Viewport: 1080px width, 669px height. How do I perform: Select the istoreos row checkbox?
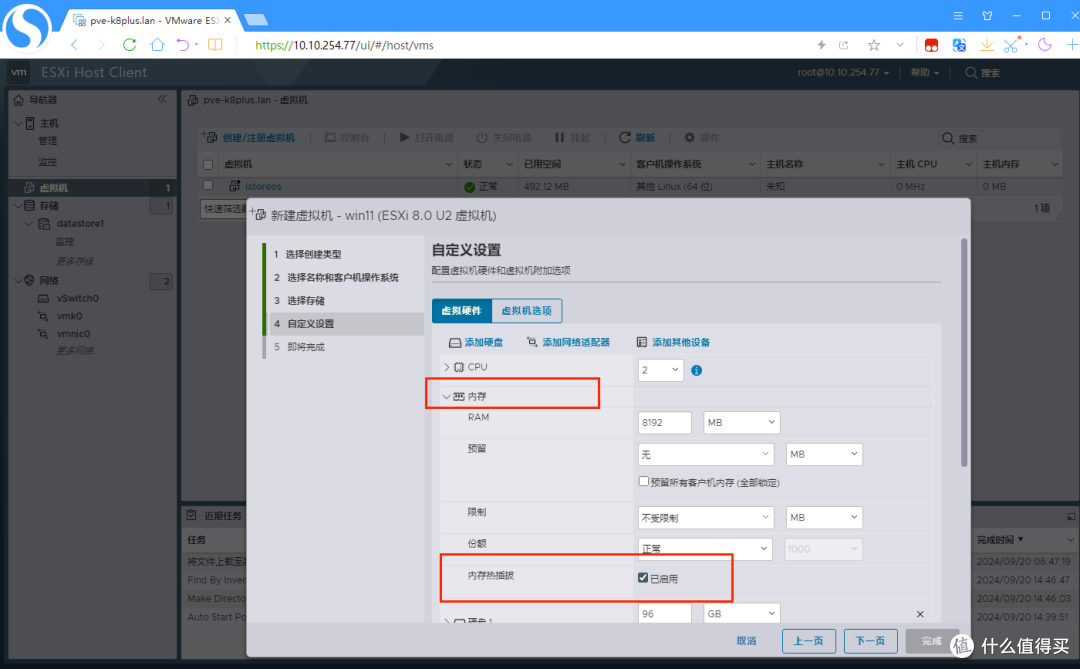pyautogui.click(x=208, y=185)
